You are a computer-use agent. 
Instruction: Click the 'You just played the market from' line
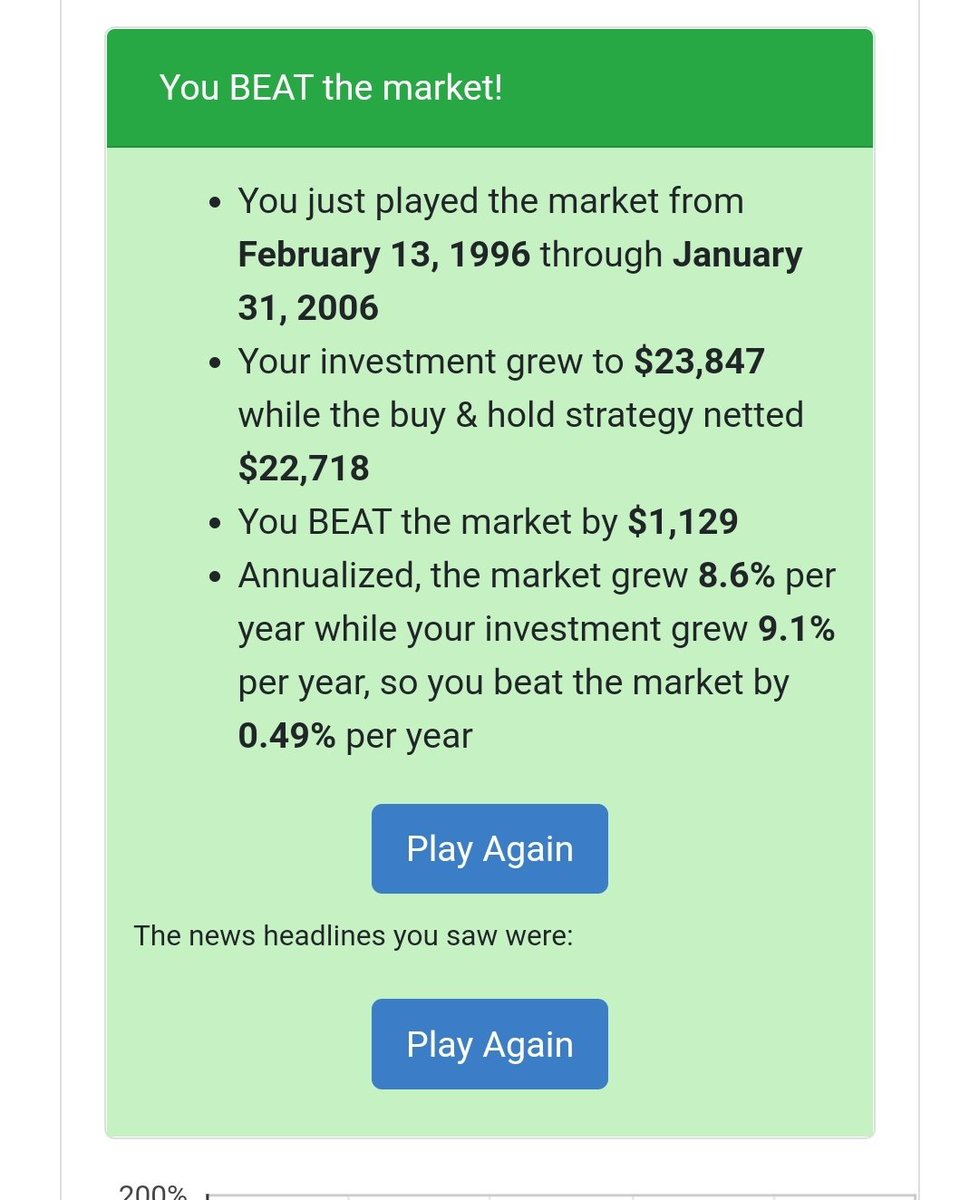click(491, 201)
